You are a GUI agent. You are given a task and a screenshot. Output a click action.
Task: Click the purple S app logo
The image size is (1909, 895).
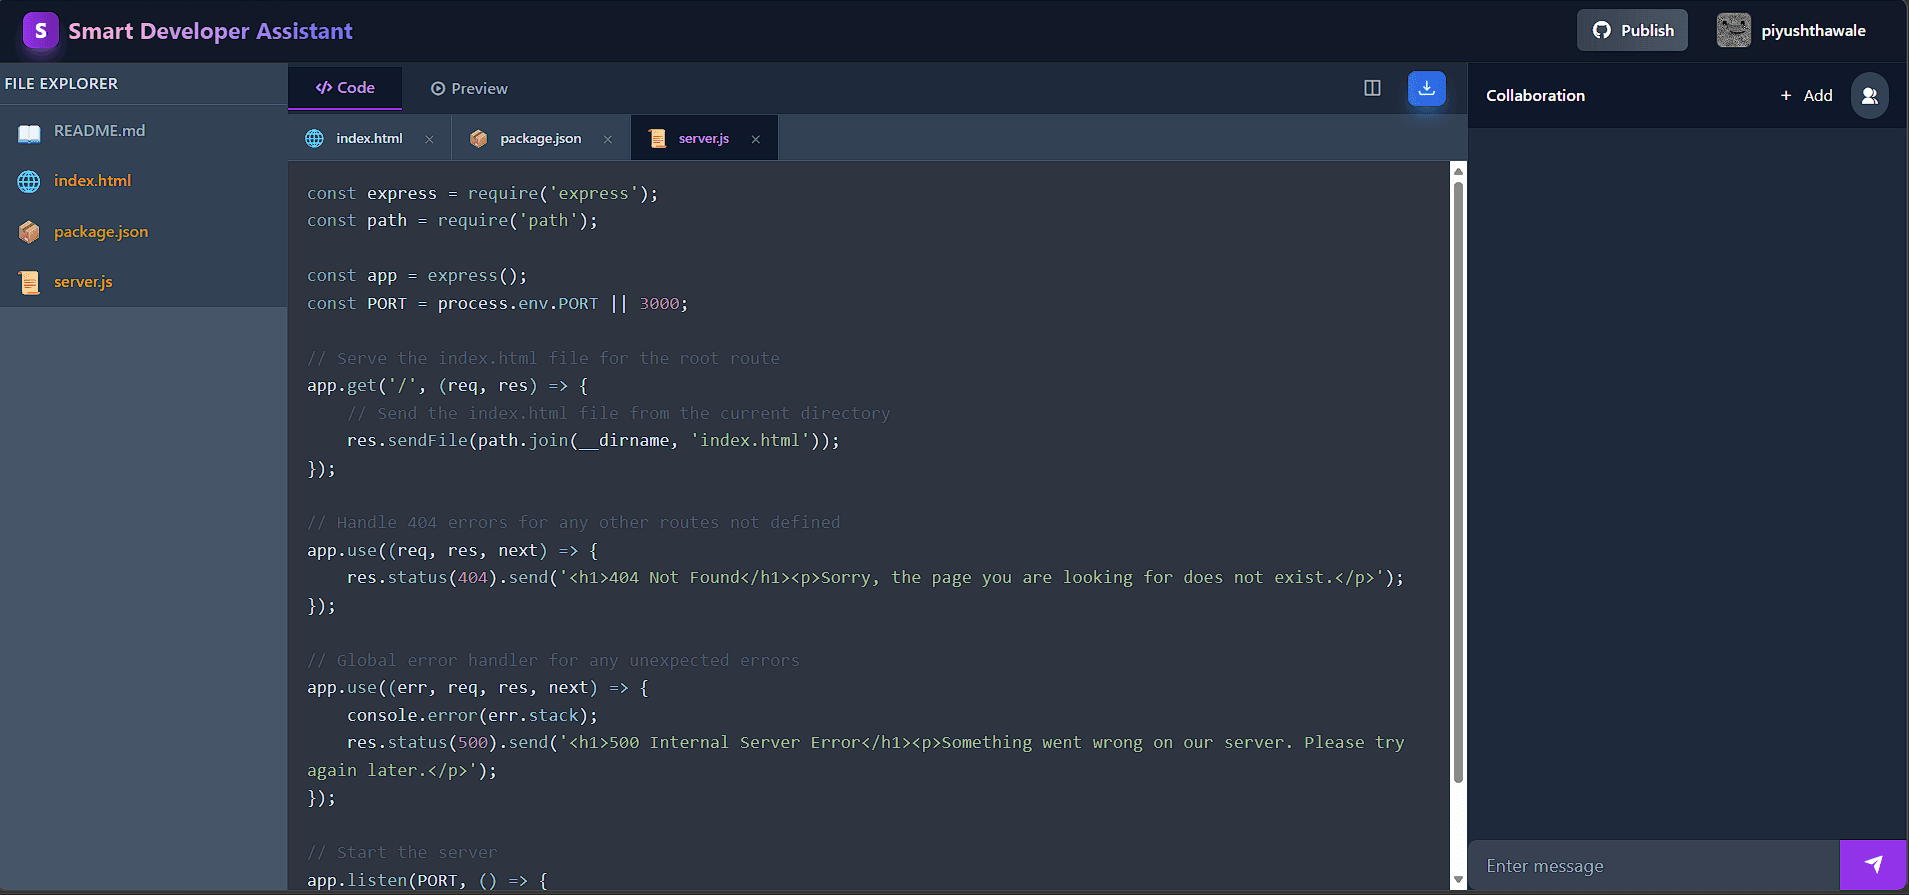click(41, 31)
